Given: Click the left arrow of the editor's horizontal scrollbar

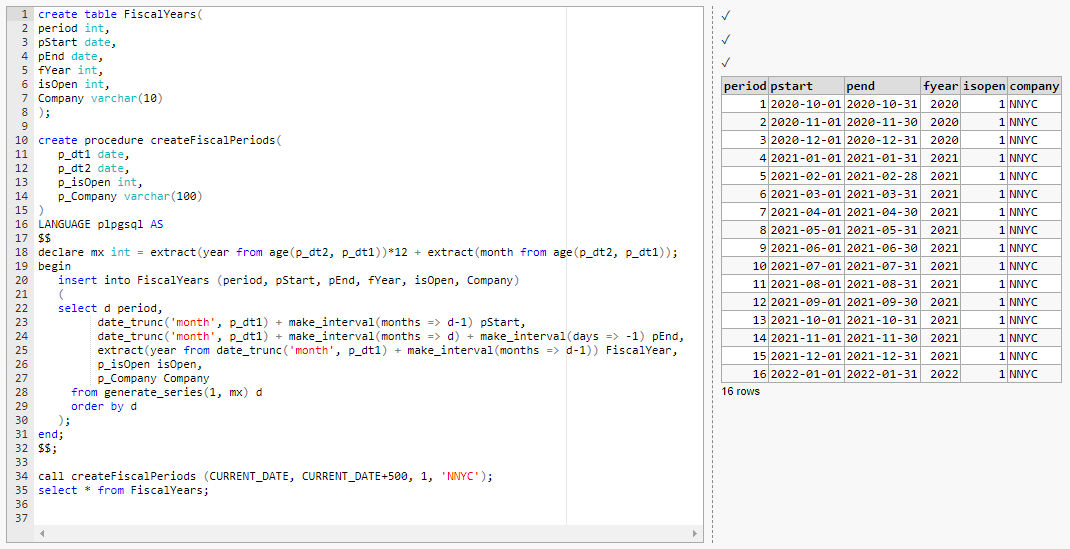Looking at the screenshot, I should click(x=41, y=534).
